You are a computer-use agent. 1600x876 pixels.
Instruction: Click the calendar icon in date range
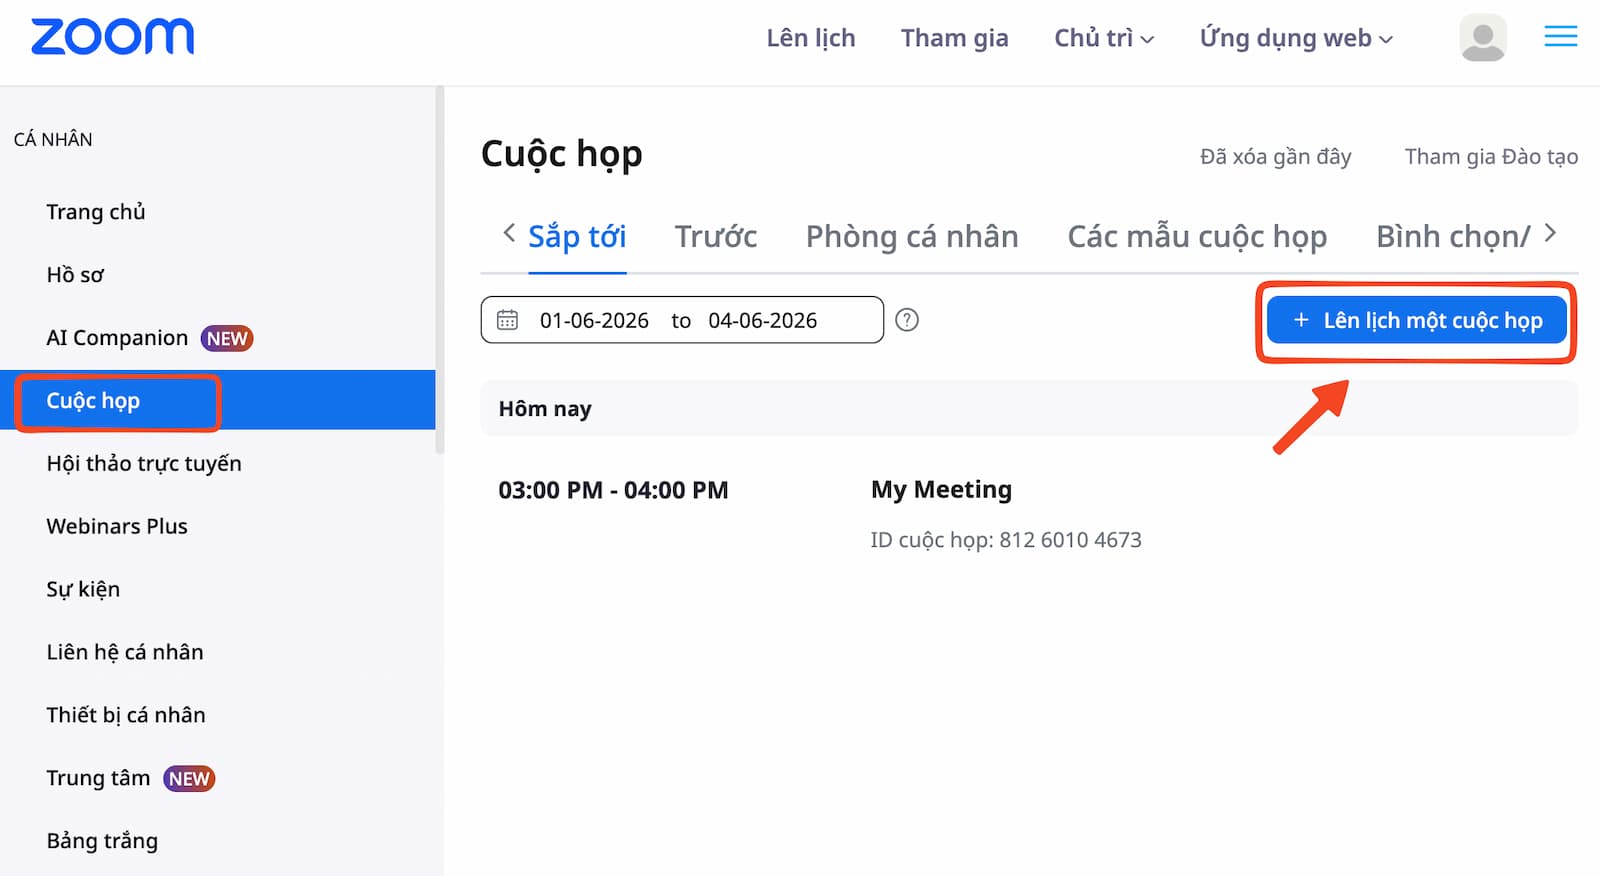click(x=508, y=320)
